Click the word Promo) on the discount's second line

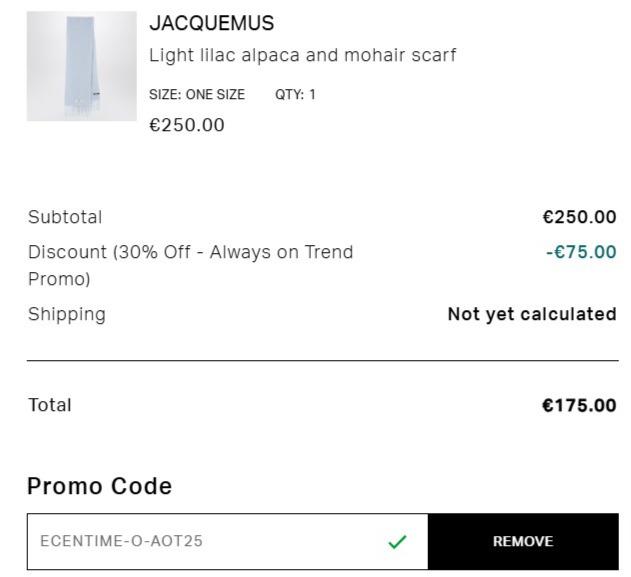(59, 279)
